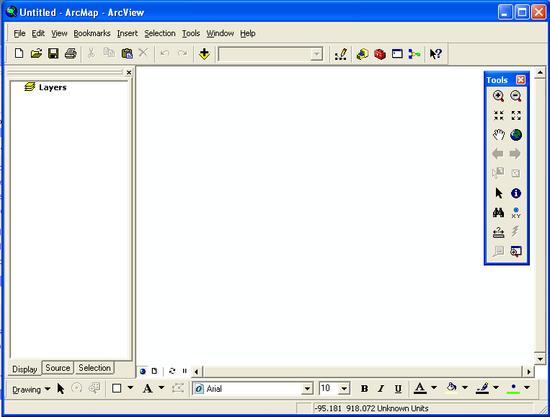Open the View menu
This screenshot has height=417, width=550.
(59, 33)
